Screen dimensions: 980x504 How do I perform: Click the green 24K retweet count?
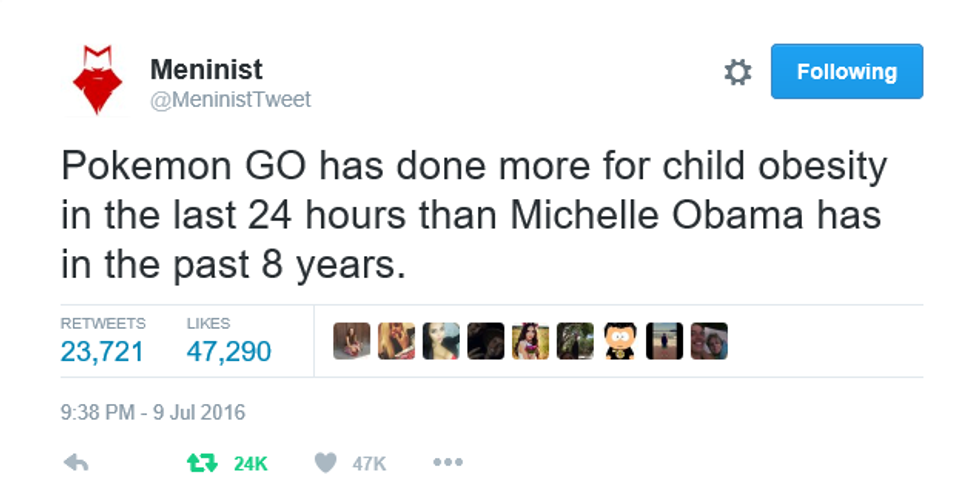[x=250, y=464]
